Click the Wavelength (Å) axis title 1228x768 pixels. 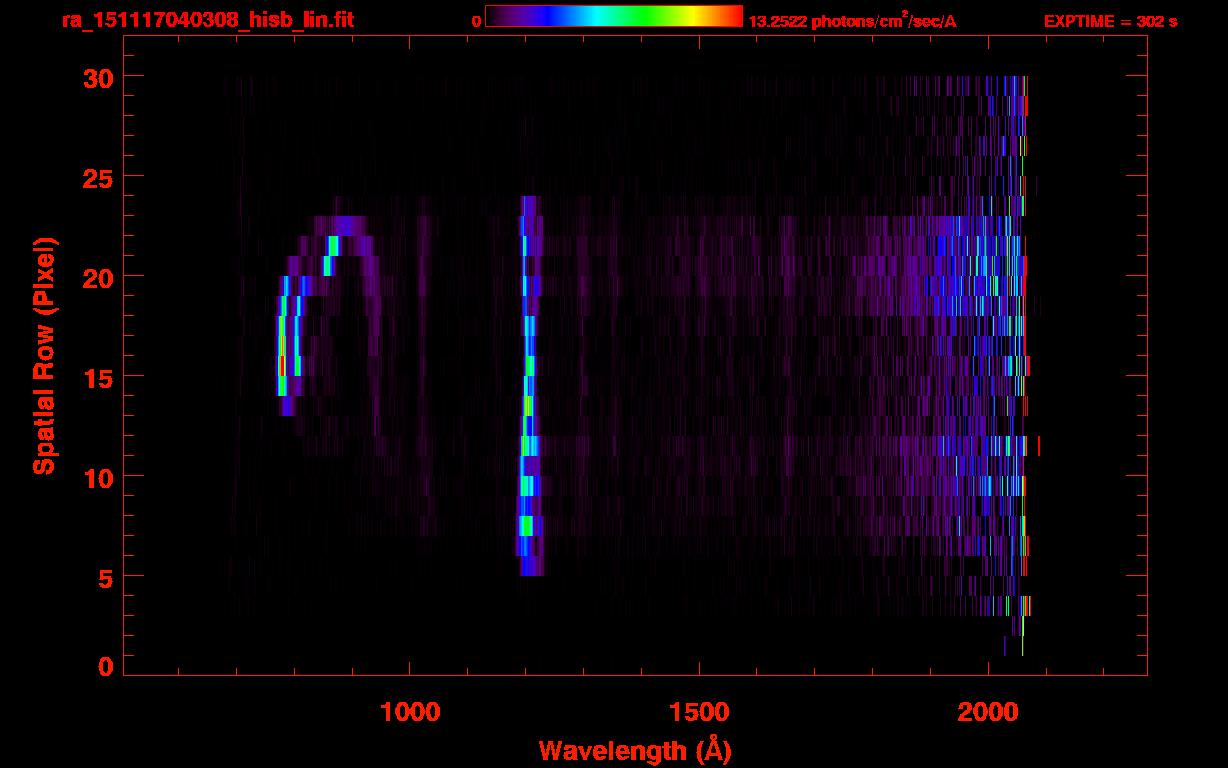click(635, 750)
